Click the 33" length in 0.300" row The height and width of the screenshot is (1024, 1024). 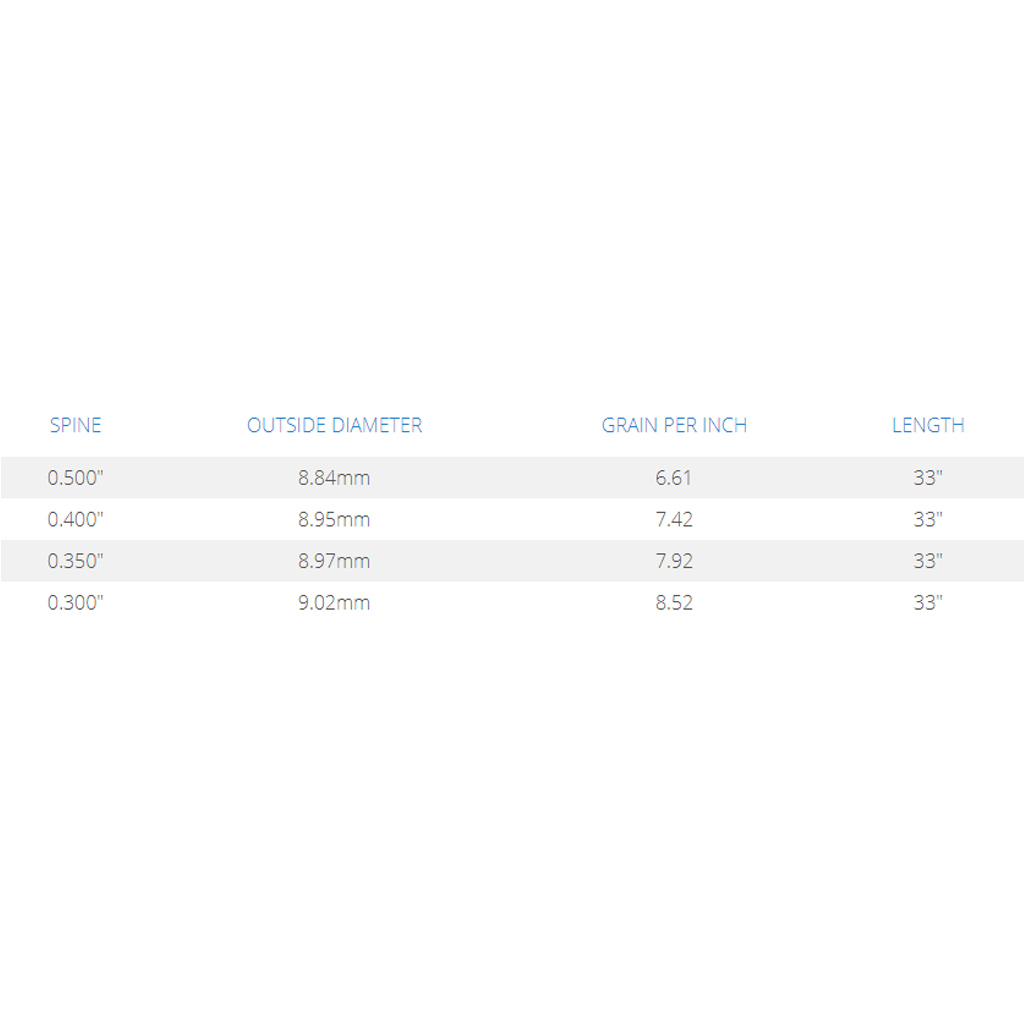[x=928, y=602]
